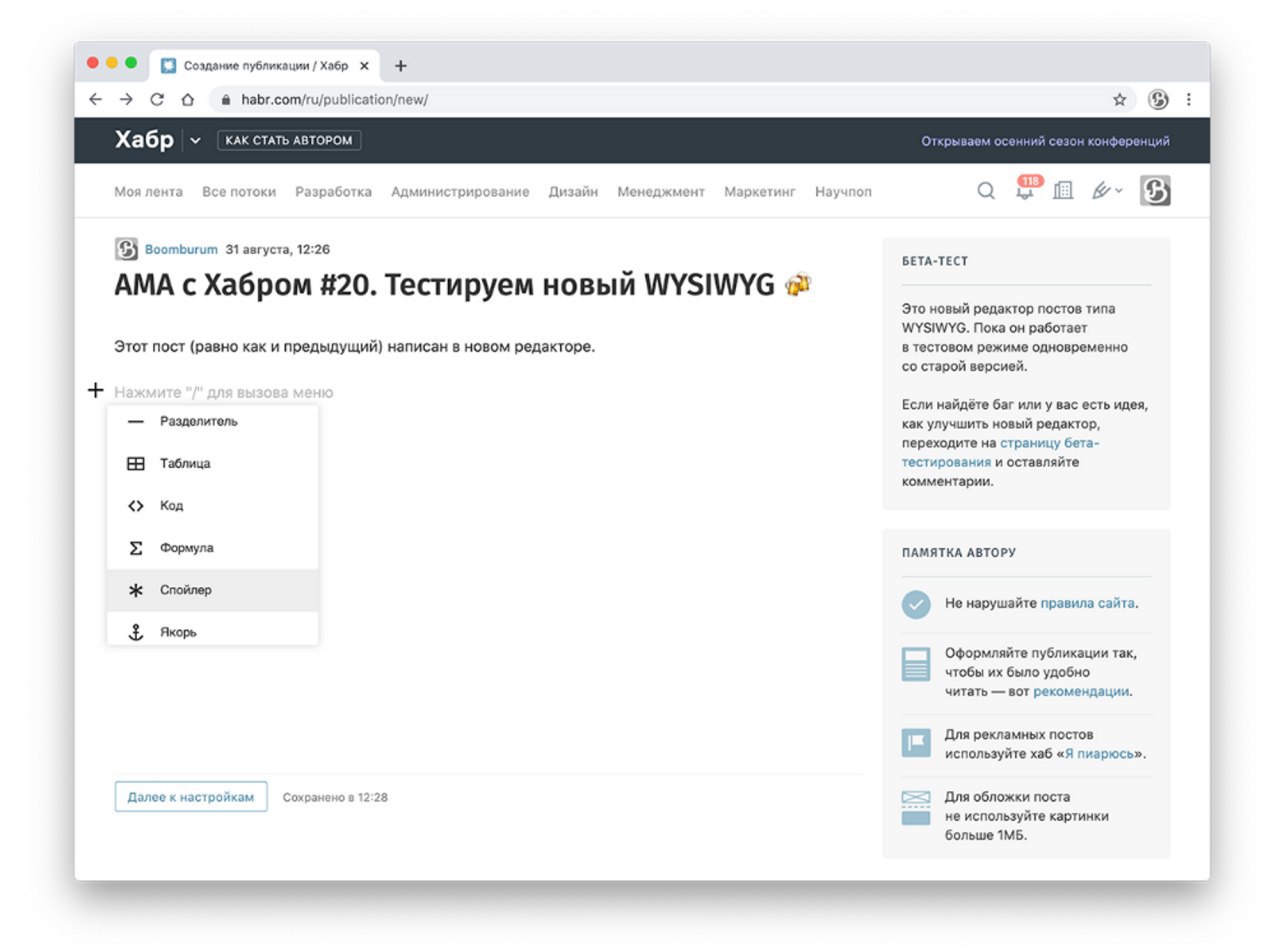
Task: Click КАК СТАТЬ АВТОРОМ button
Action: click(x=289, y=141)
